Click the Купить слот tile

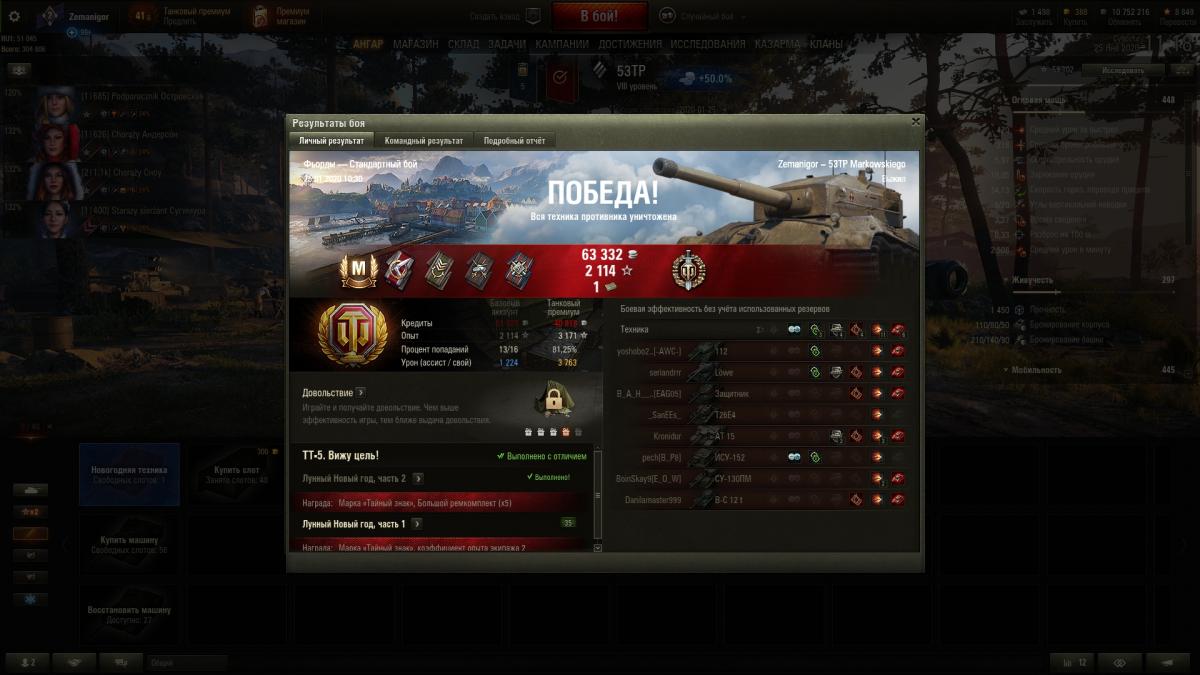[235, 474]
